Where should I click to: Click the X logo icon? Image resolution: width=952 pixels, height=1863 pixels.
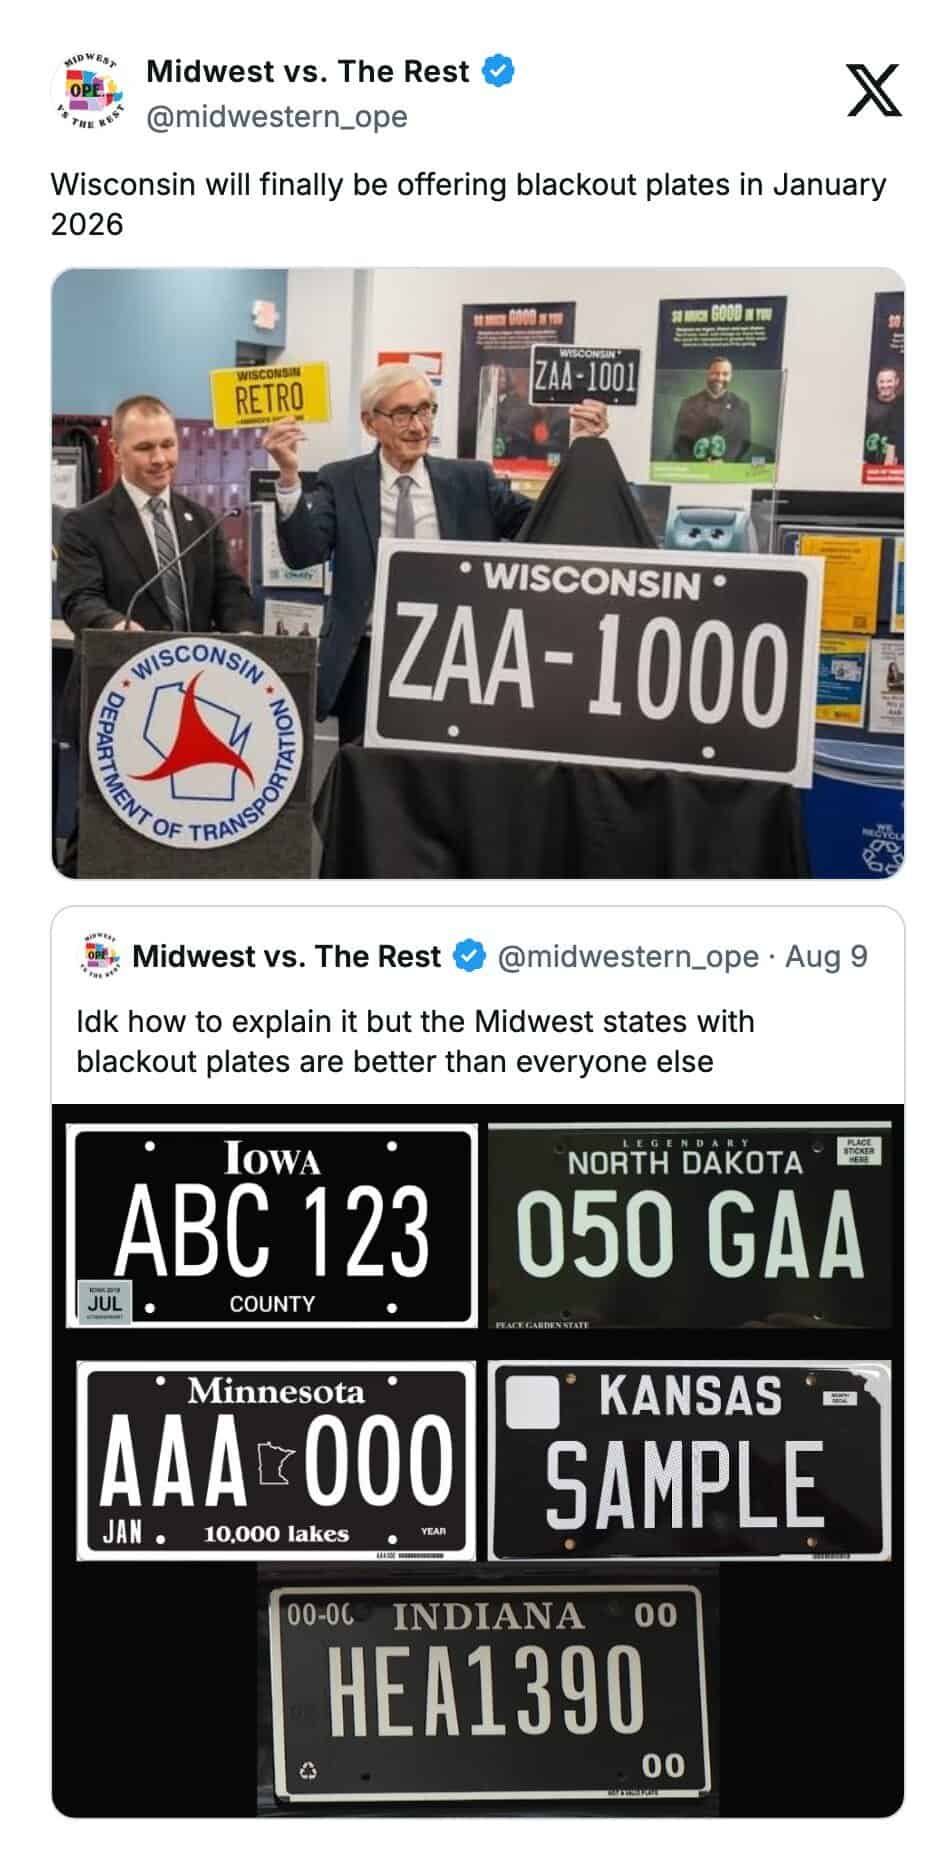coord(874,90)
